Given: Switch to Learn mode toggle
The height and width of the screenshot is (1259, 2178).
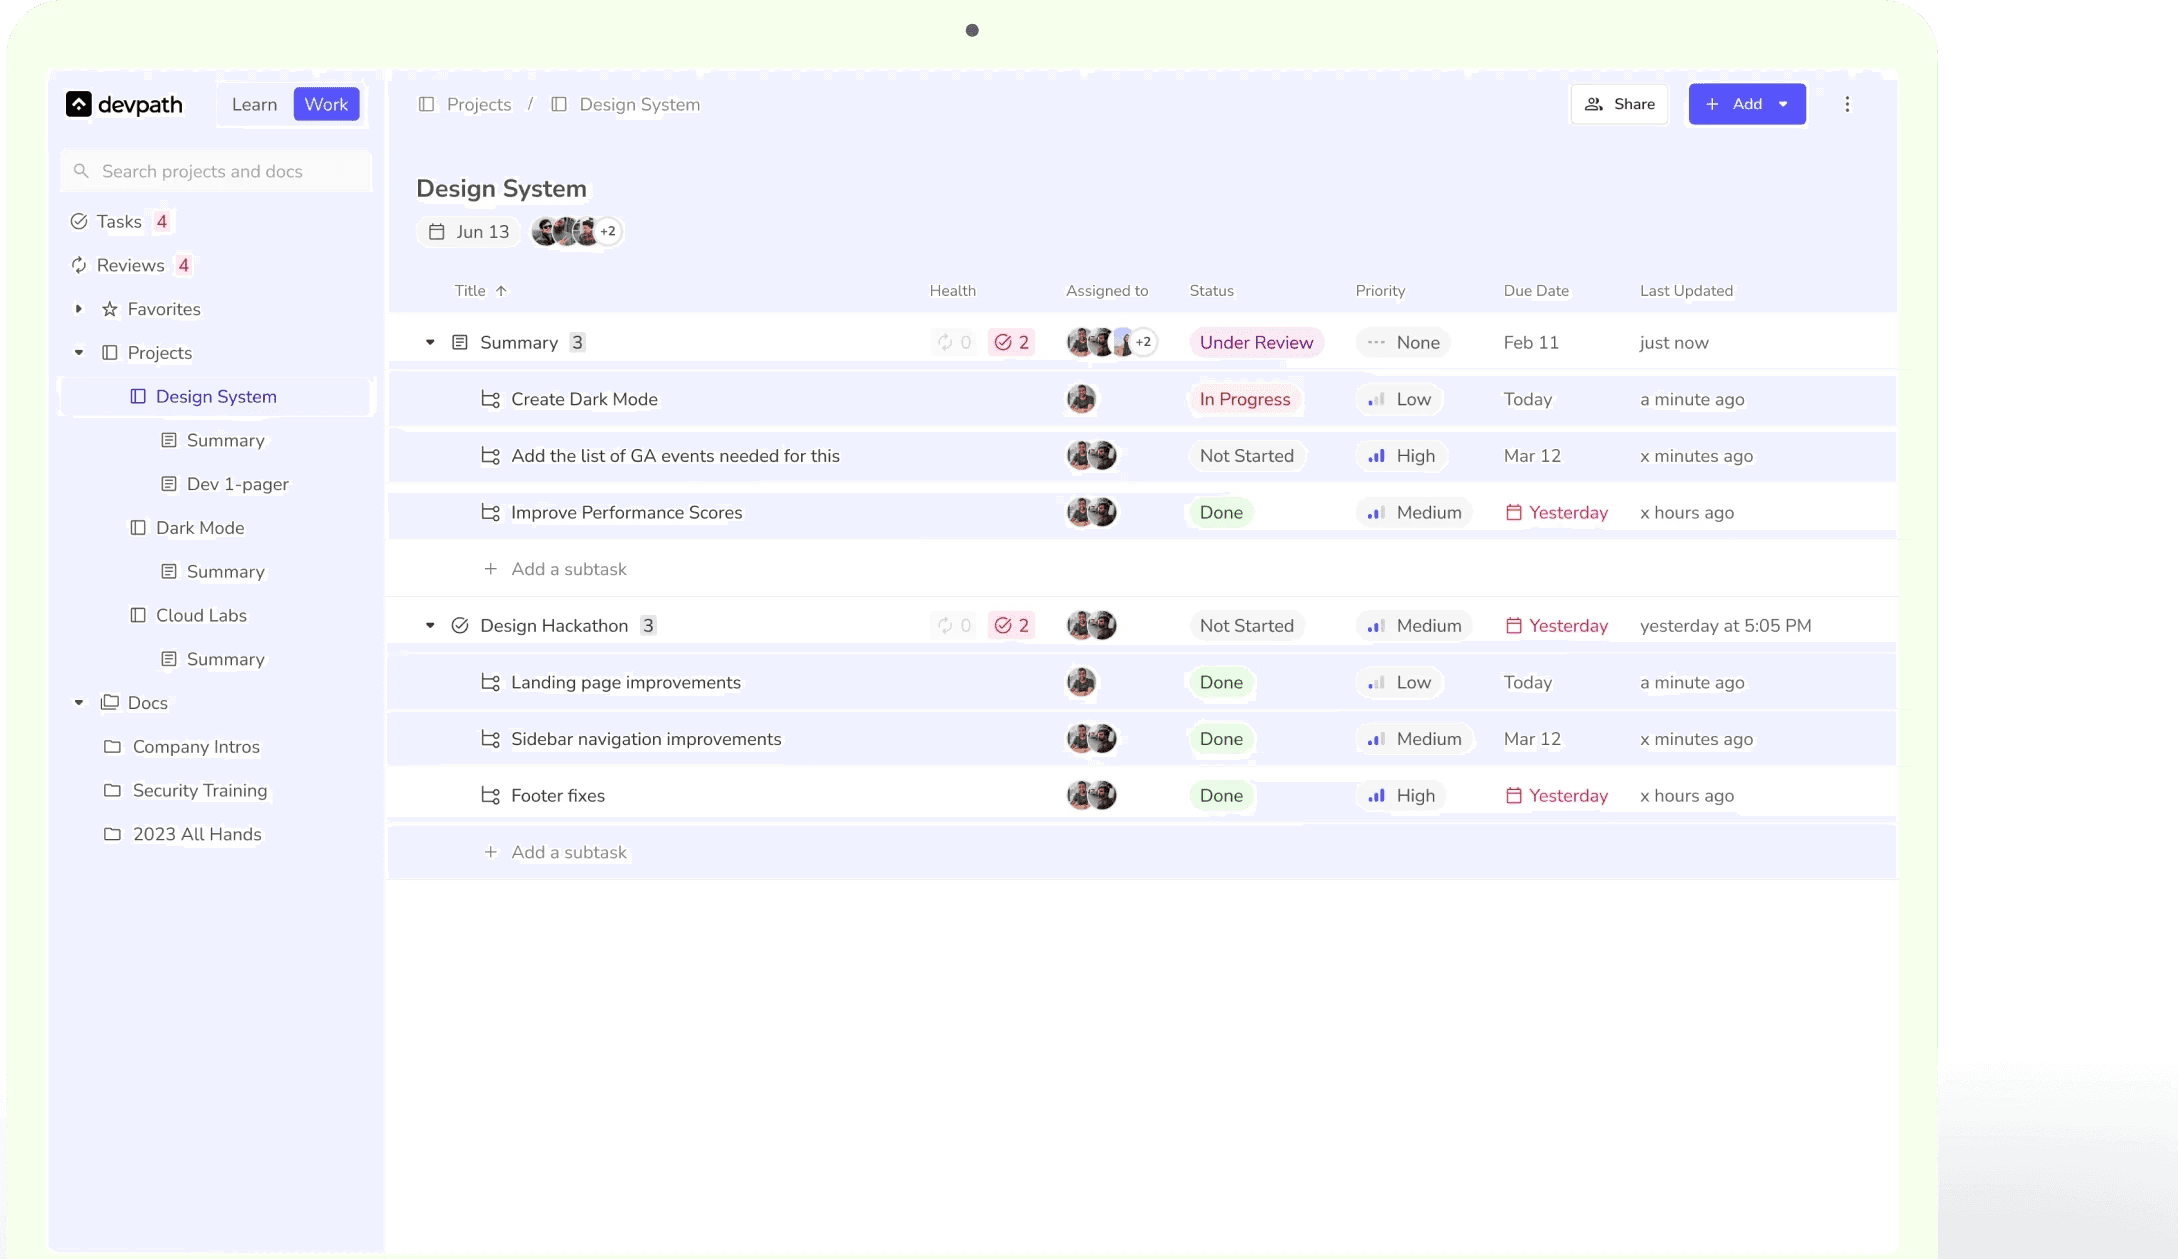Looking at the screenshot, I should (254, 104).
